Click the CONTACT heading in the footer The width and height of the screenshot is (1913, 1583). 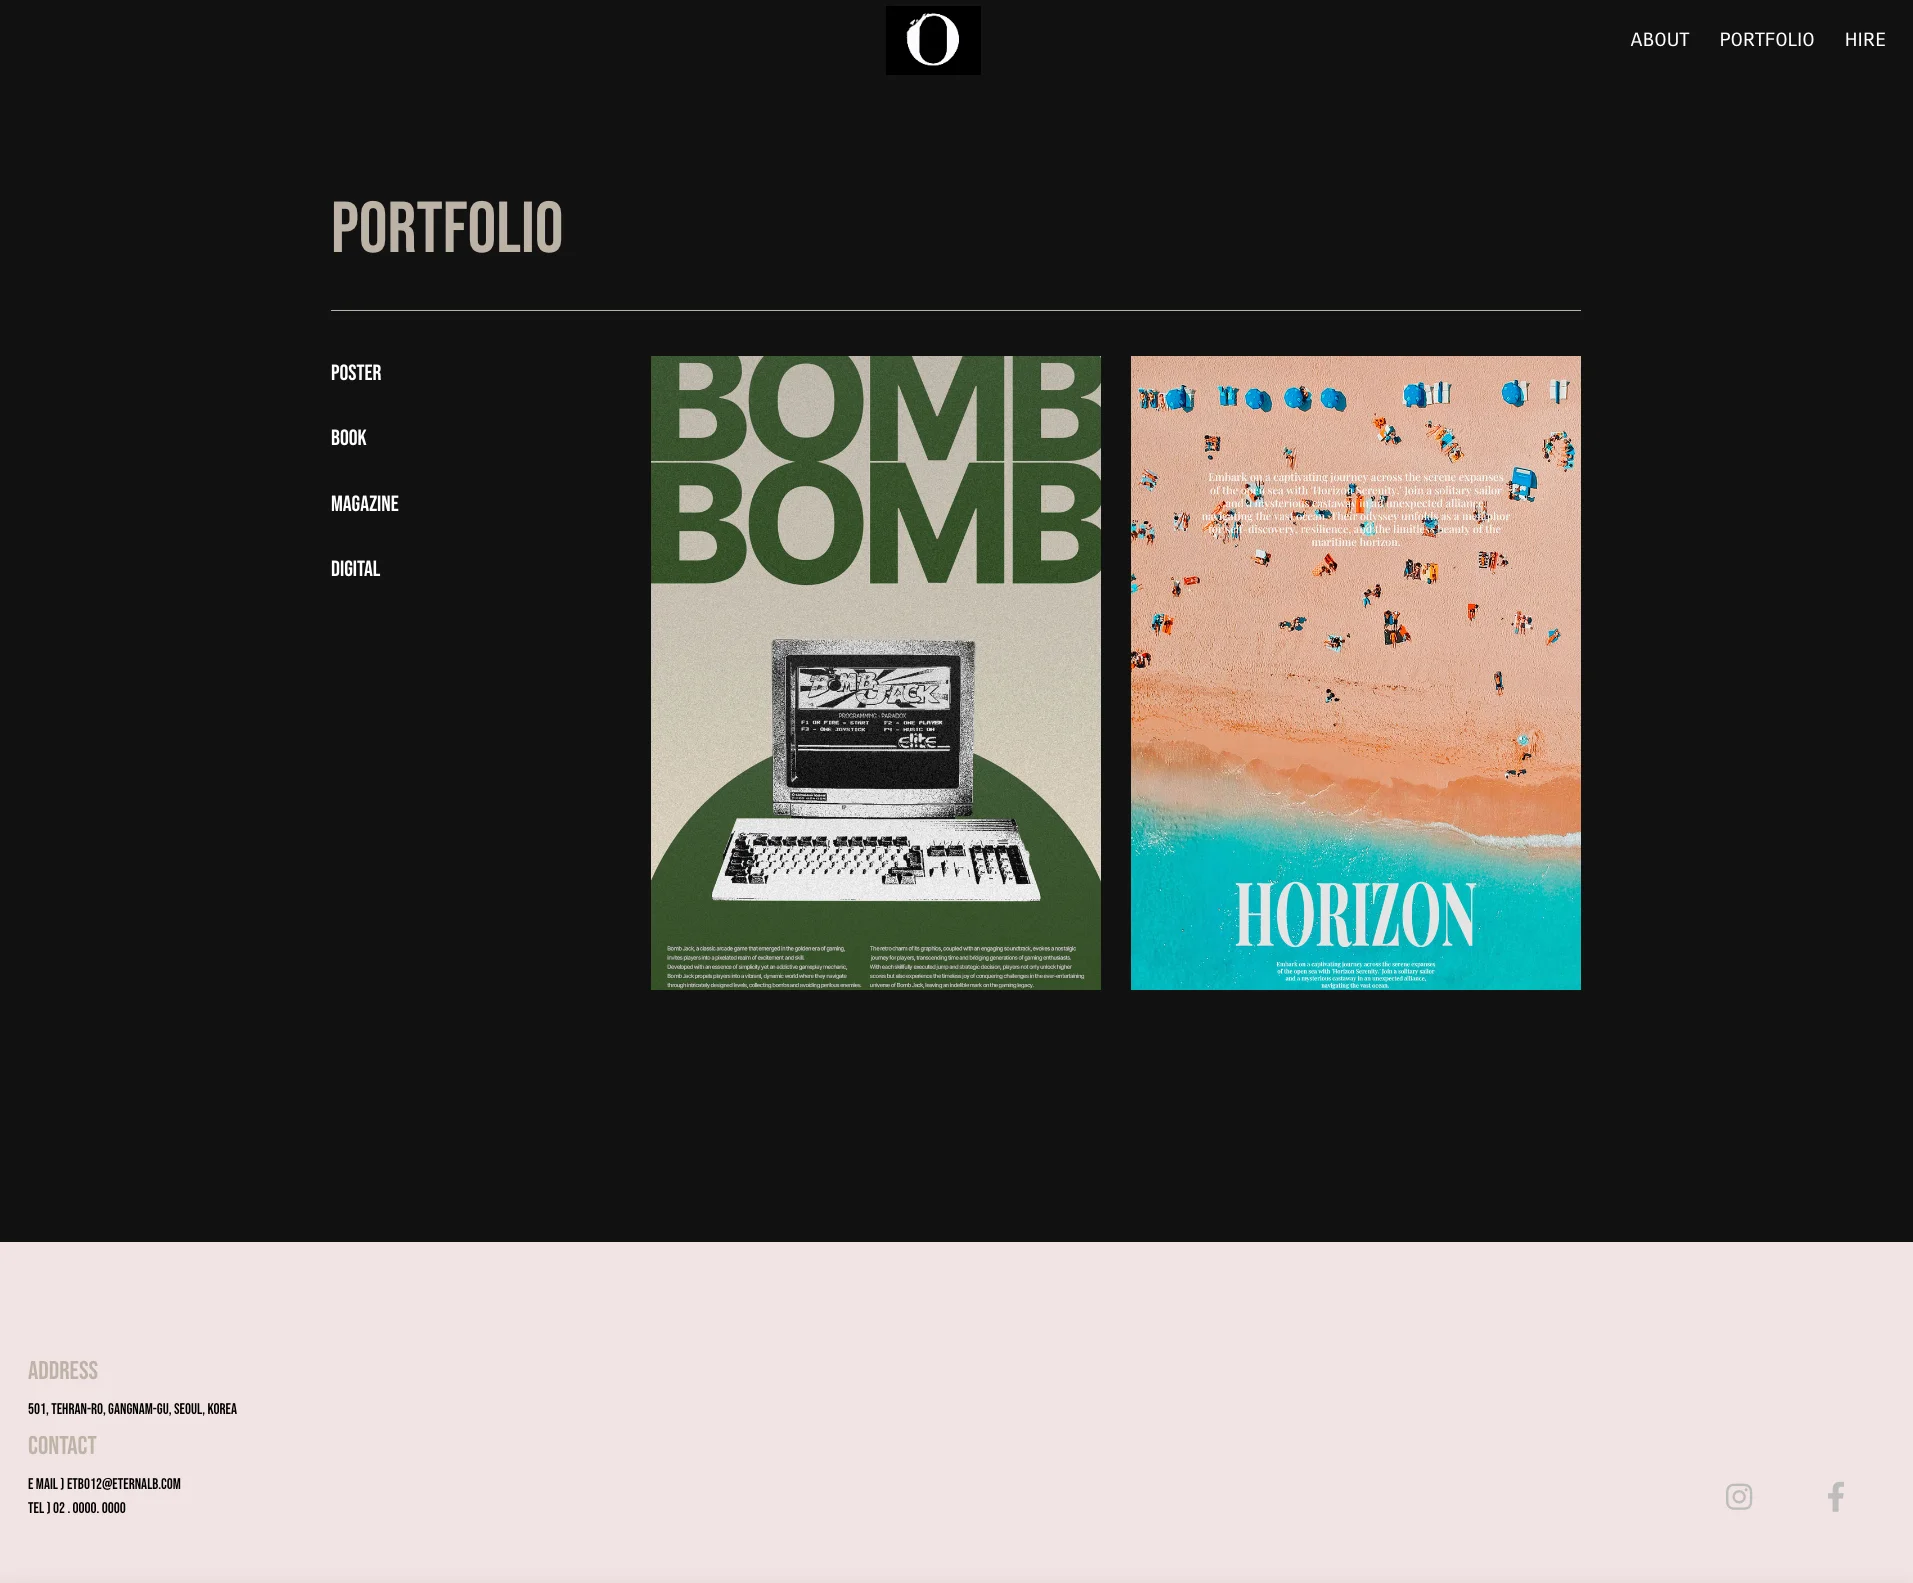(62, 1446)
